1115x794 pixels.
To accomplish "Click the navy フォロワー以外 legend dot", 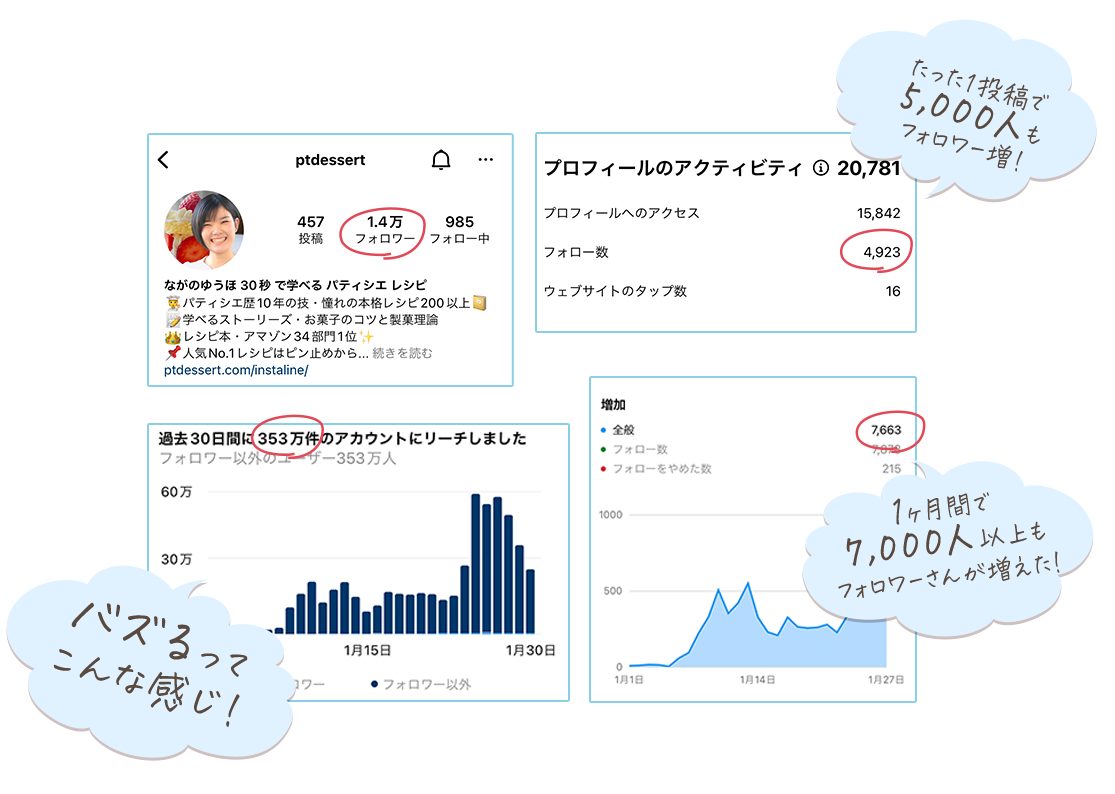I will click(x=374, y=684).
